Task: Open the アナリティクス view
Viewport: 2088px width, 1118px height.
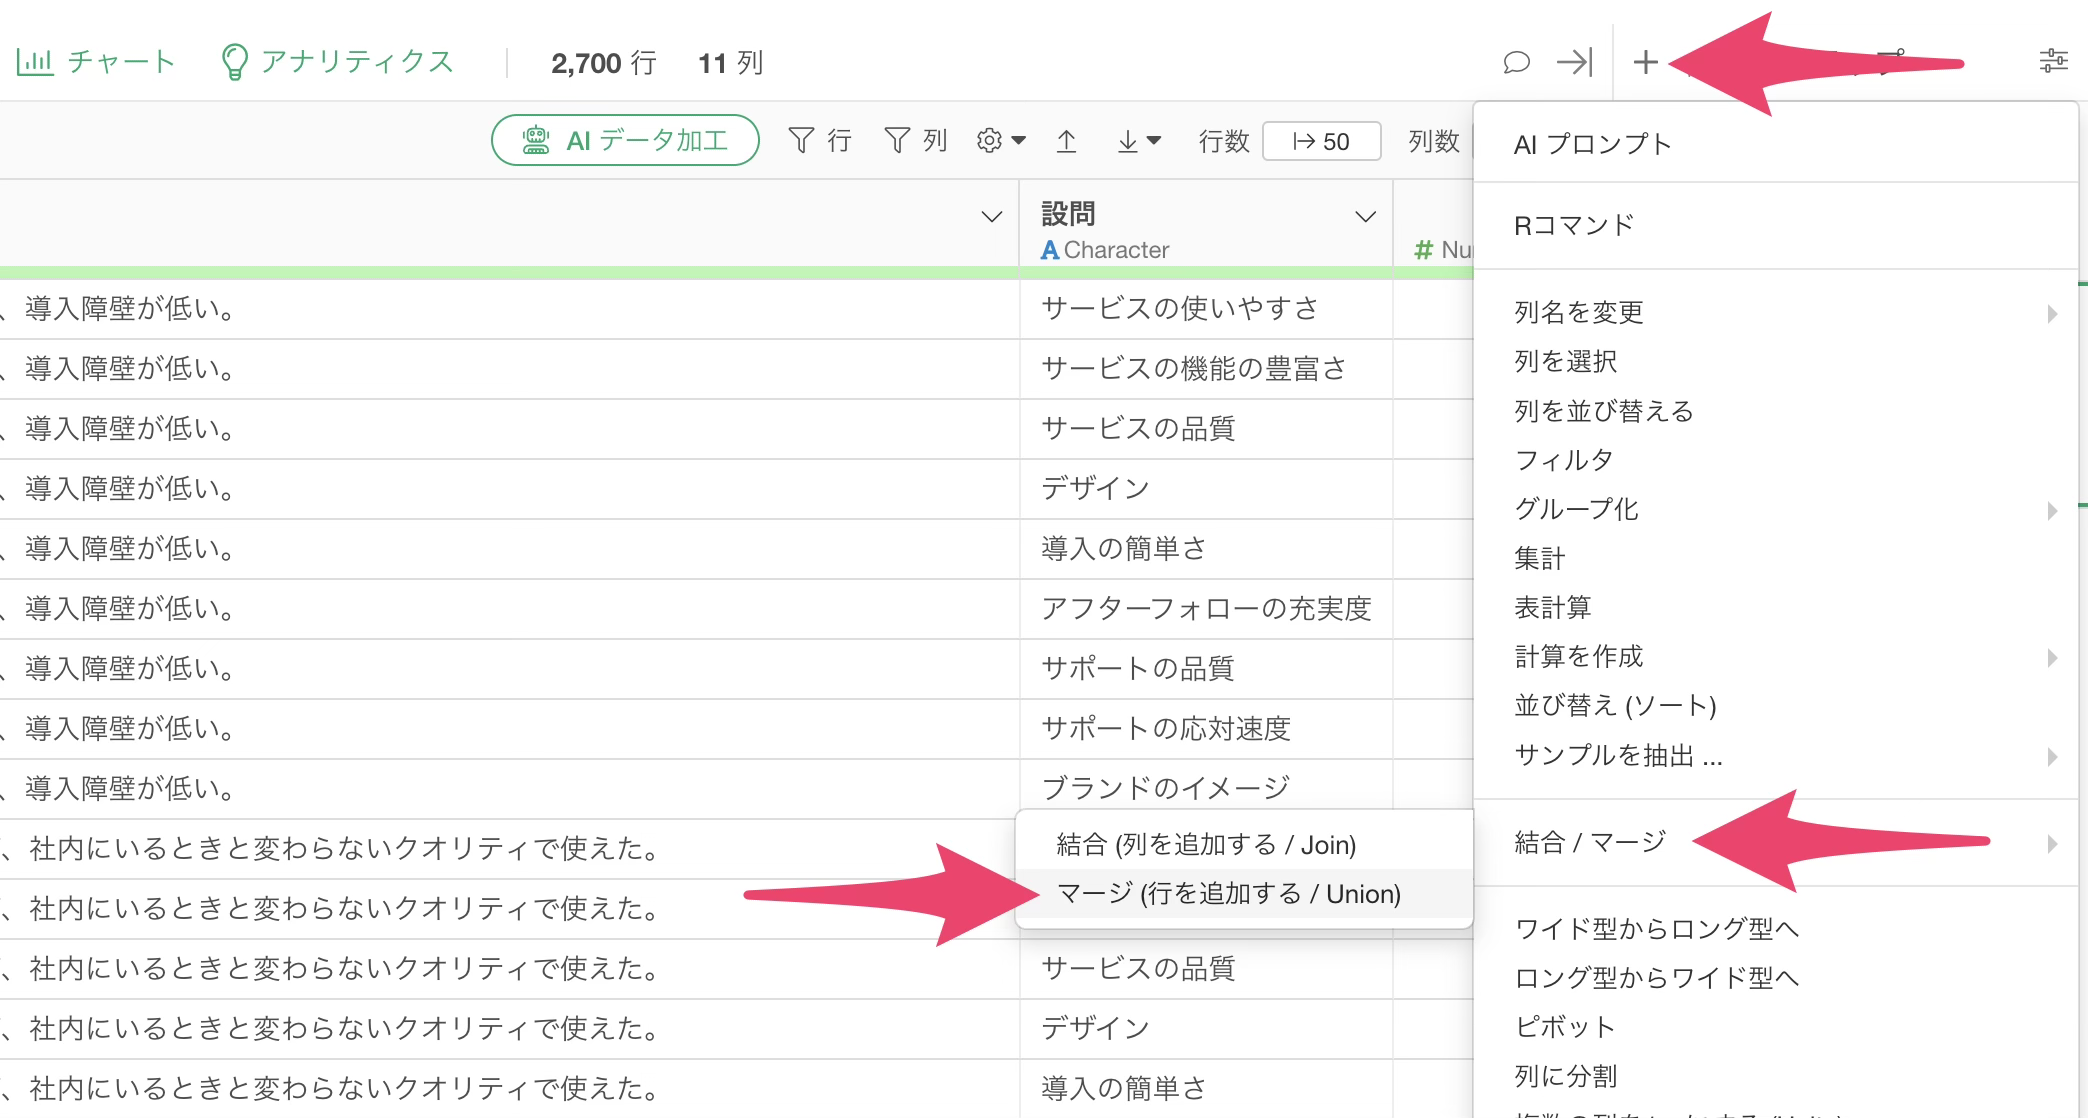Action: click(337, 62)
